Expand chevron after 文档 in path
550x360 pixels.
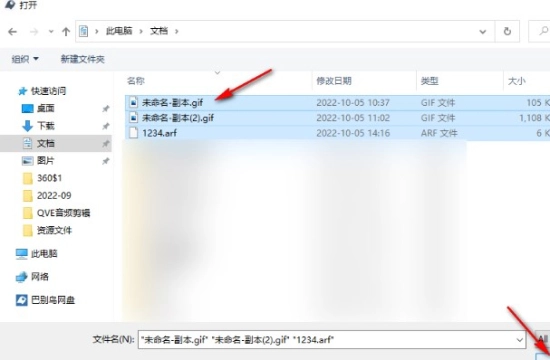click(x=176, y=32)
